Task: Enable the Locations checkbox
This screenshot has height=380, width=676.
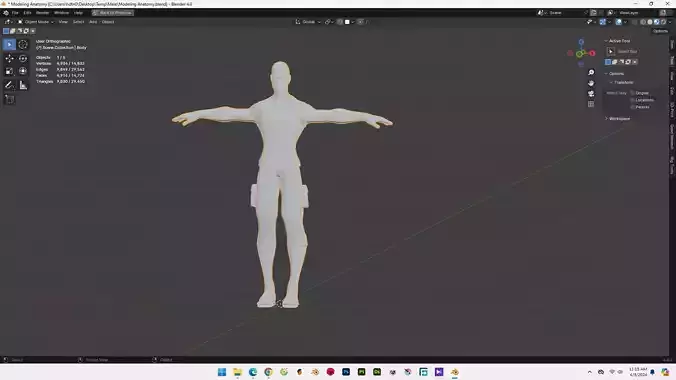Action: point(632,100)
